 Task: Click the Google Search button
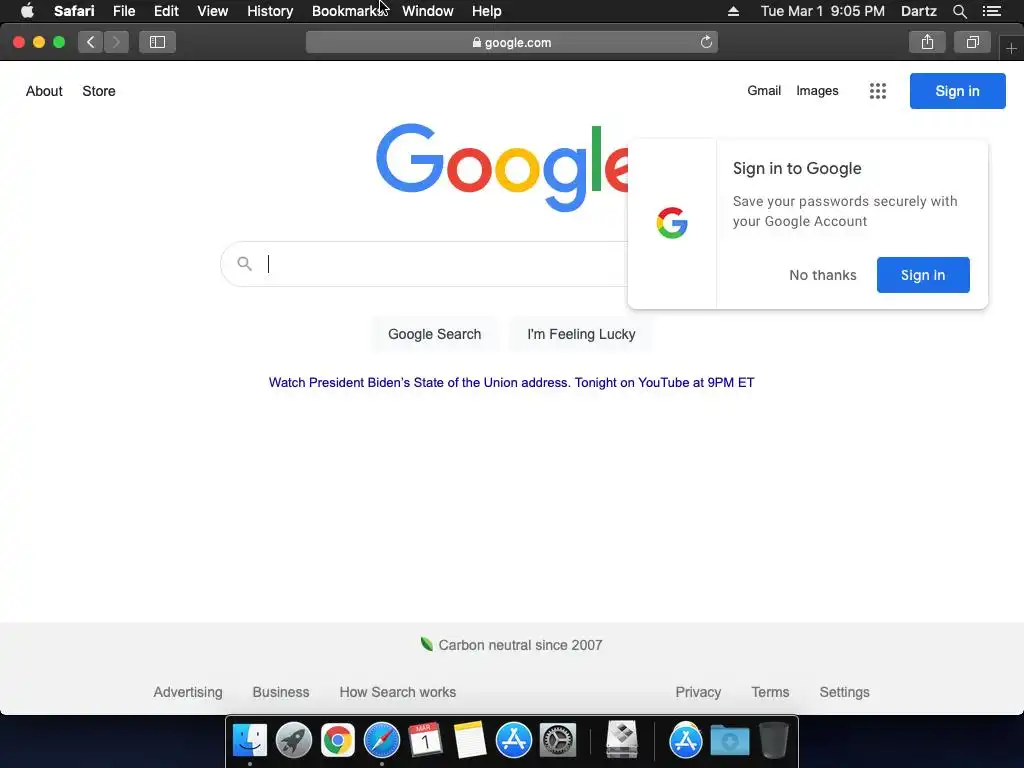(434, 334)
